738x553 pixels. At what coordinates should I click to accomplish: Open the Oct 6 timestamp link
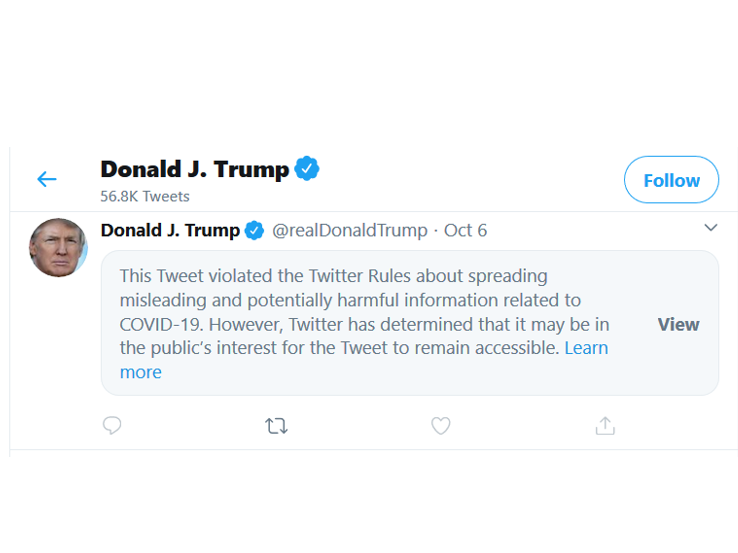point(465,231)
